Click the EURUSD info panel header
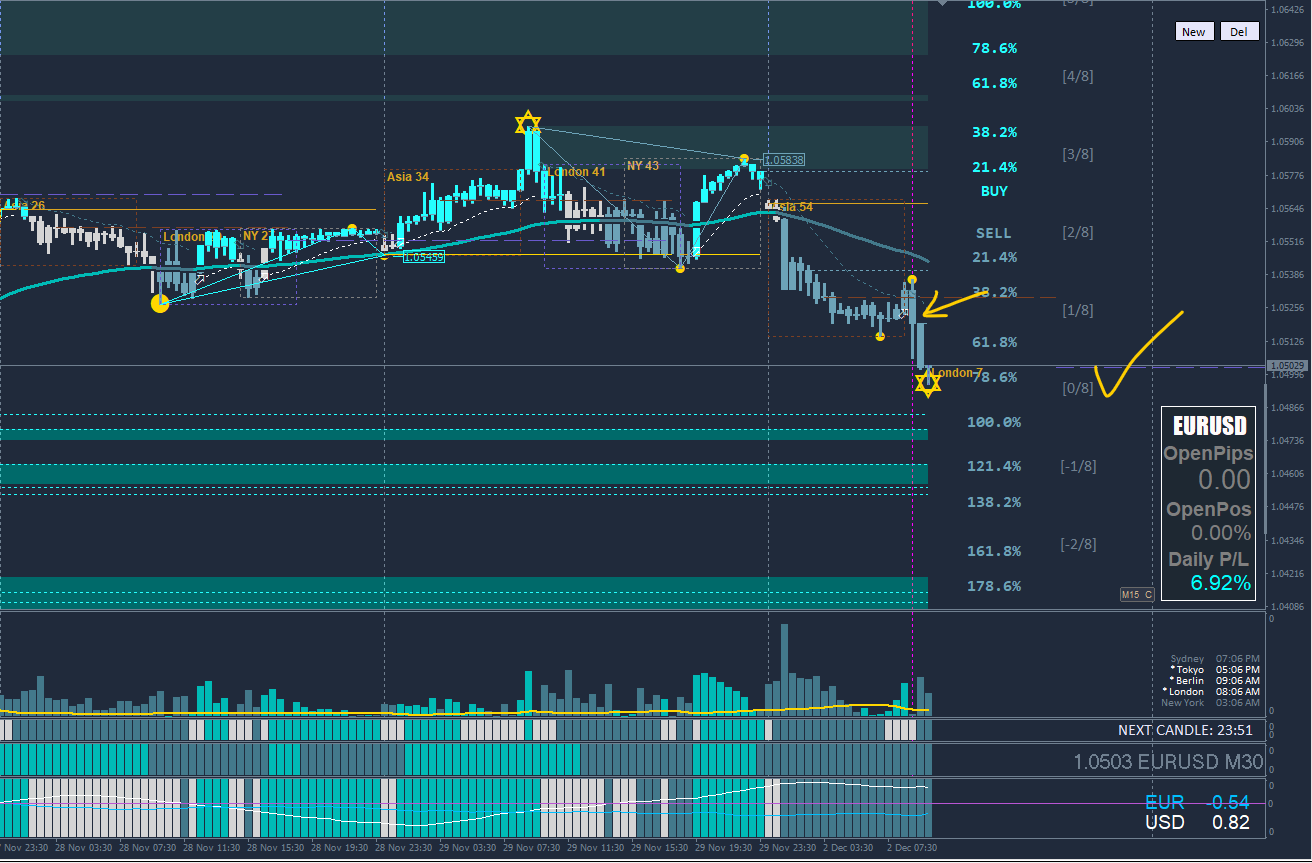 tap(1210, 426)
